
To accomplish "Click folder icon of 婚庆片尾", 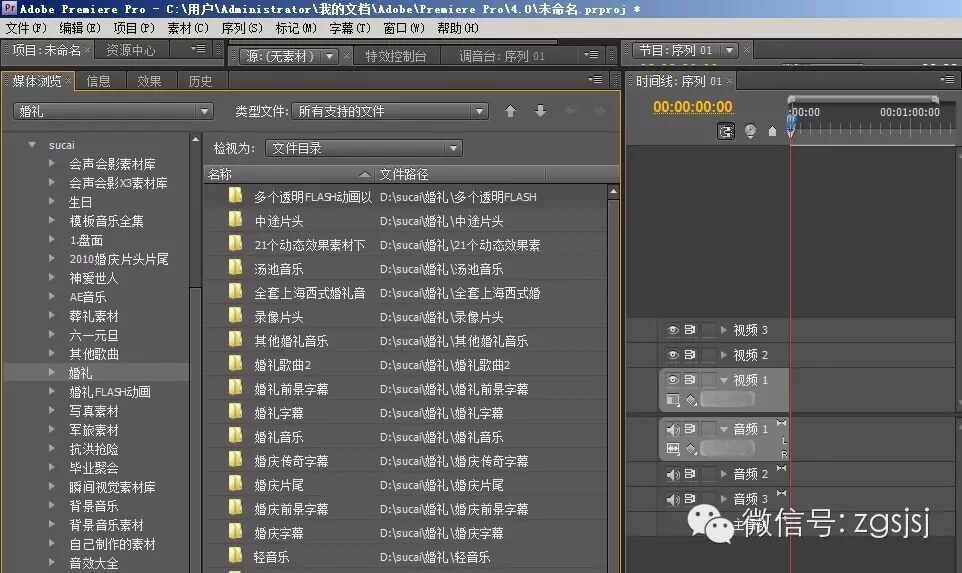I will coord(235,484).
